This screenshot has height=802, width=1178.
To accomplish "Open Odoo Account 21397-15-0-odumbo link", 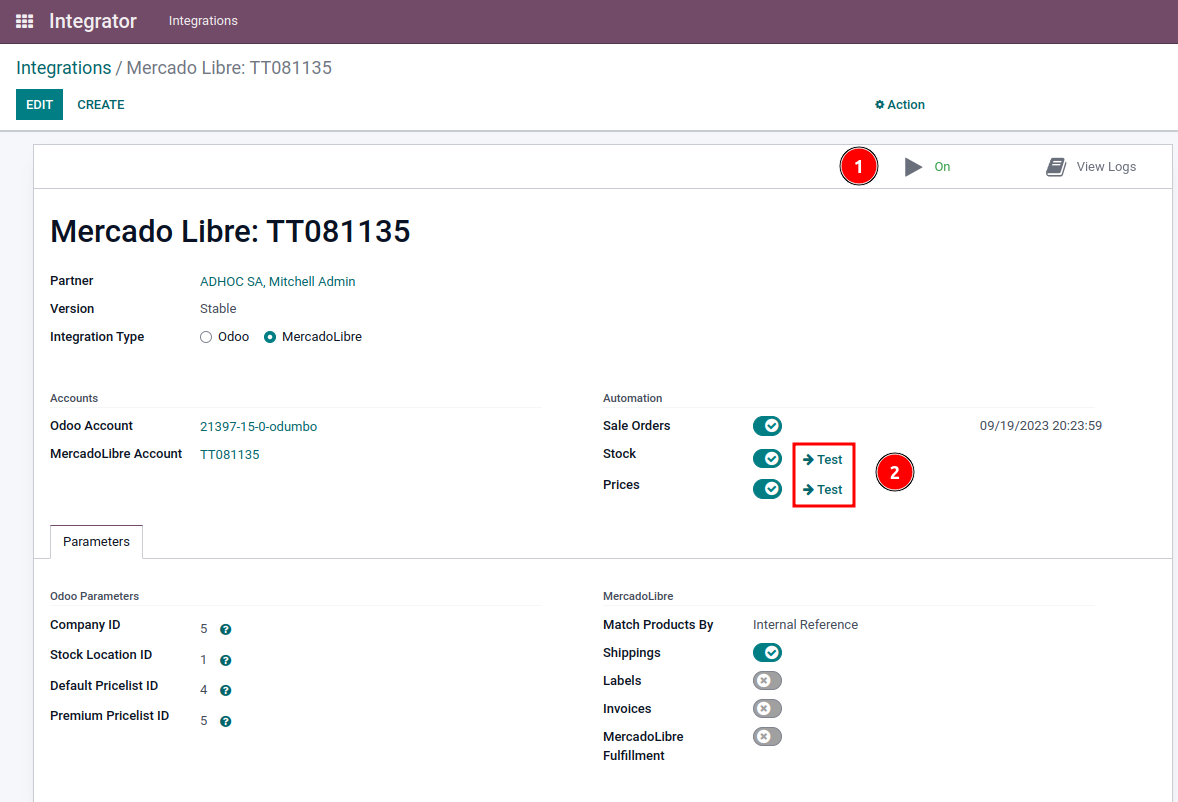I will tap(258, 427).
